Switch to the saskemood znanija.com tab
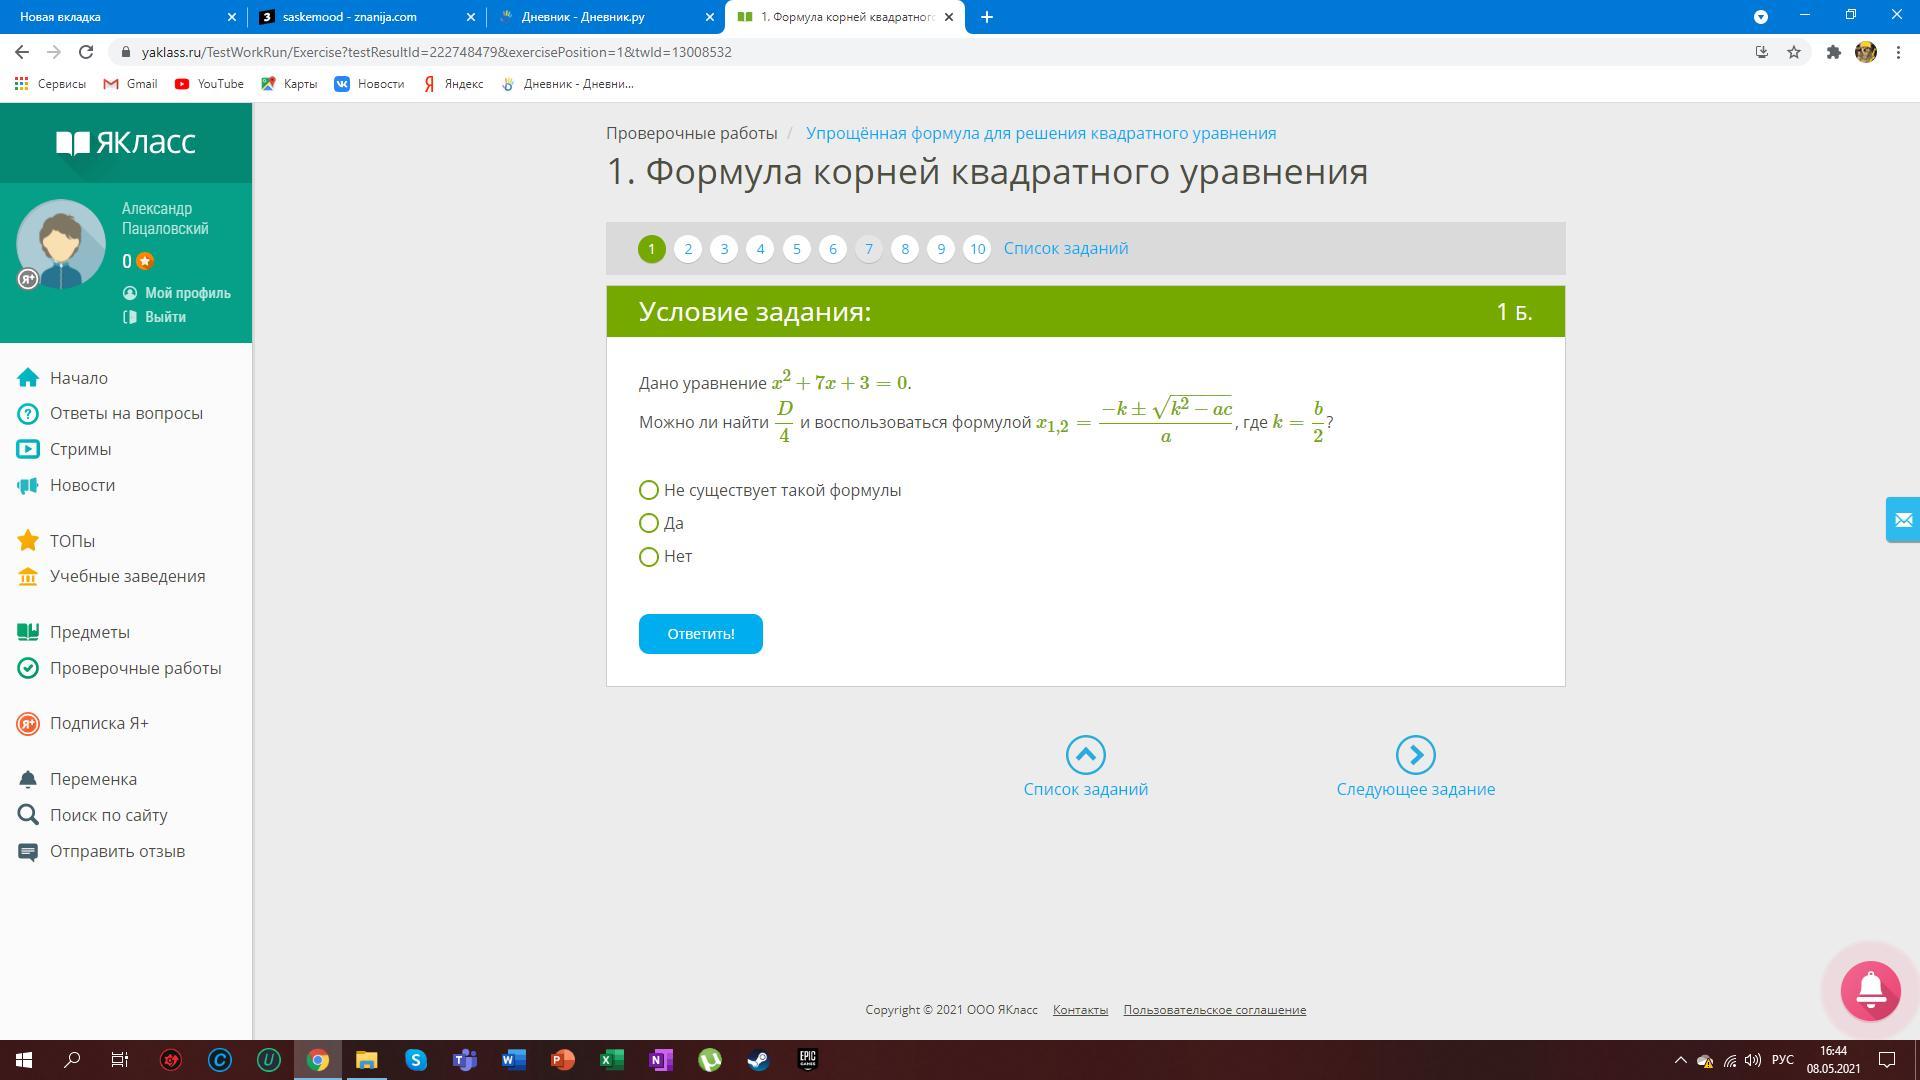Image resolution: width=1920 pixels, height=1080 pixels. pyautogui.click(x=350, y=17)
